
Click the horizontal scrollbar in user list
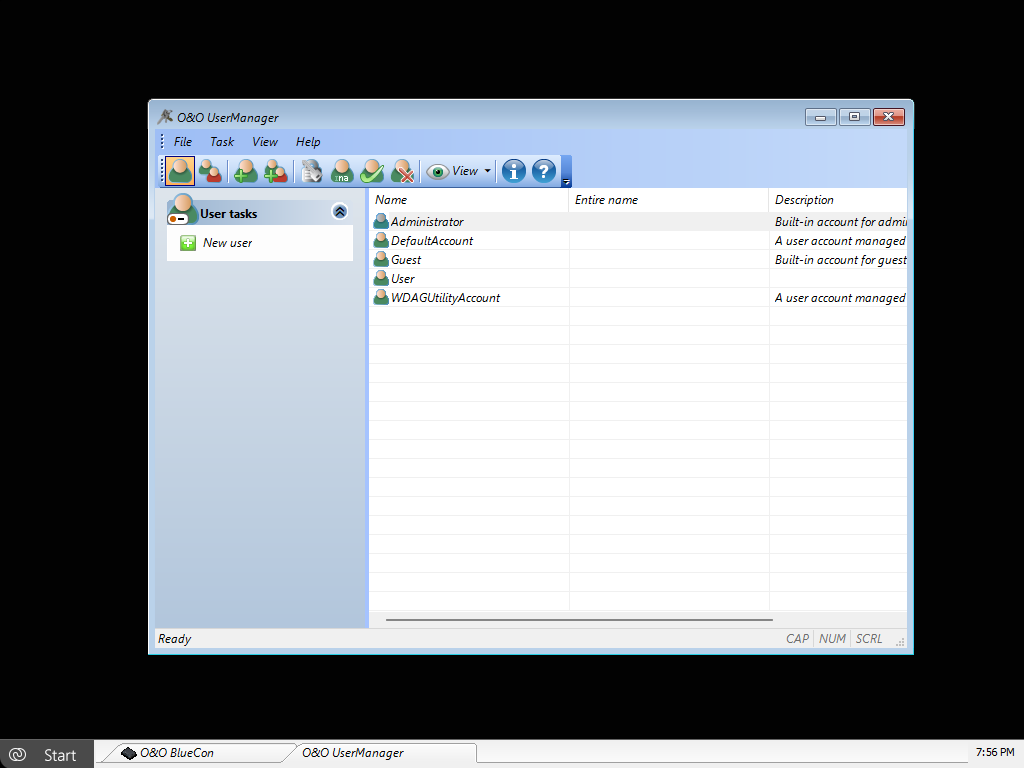click(x=579, y=620)
